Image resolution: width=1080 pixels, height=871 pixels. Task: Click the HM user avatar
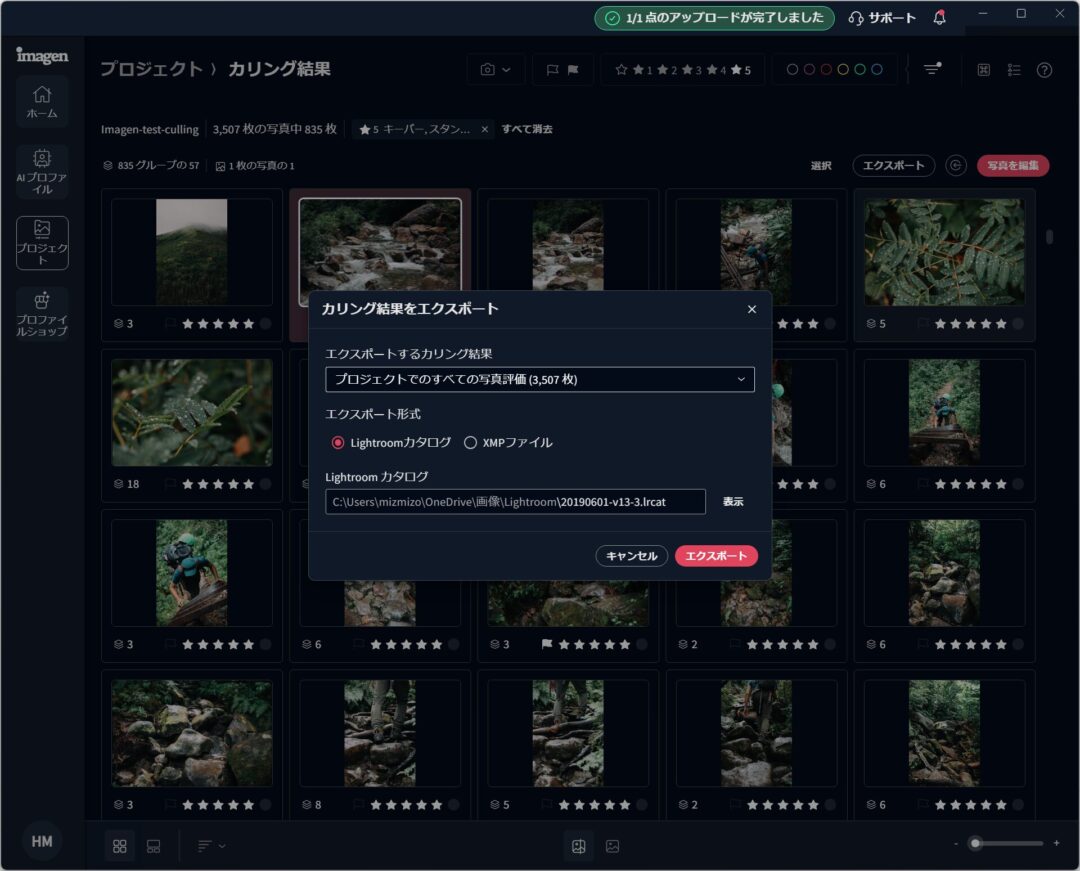pyautogui.click(x=42, y=841)
